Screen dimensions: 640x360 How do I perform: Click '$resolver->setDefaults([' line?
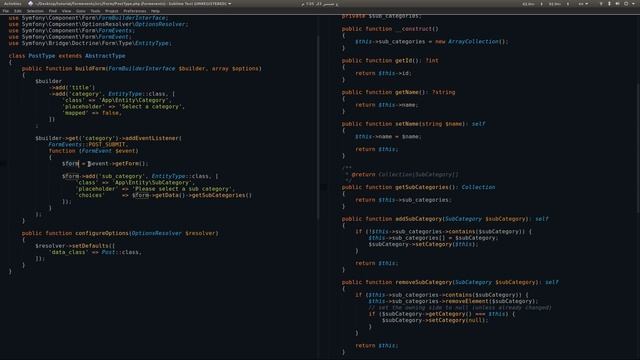pos(75,246)
